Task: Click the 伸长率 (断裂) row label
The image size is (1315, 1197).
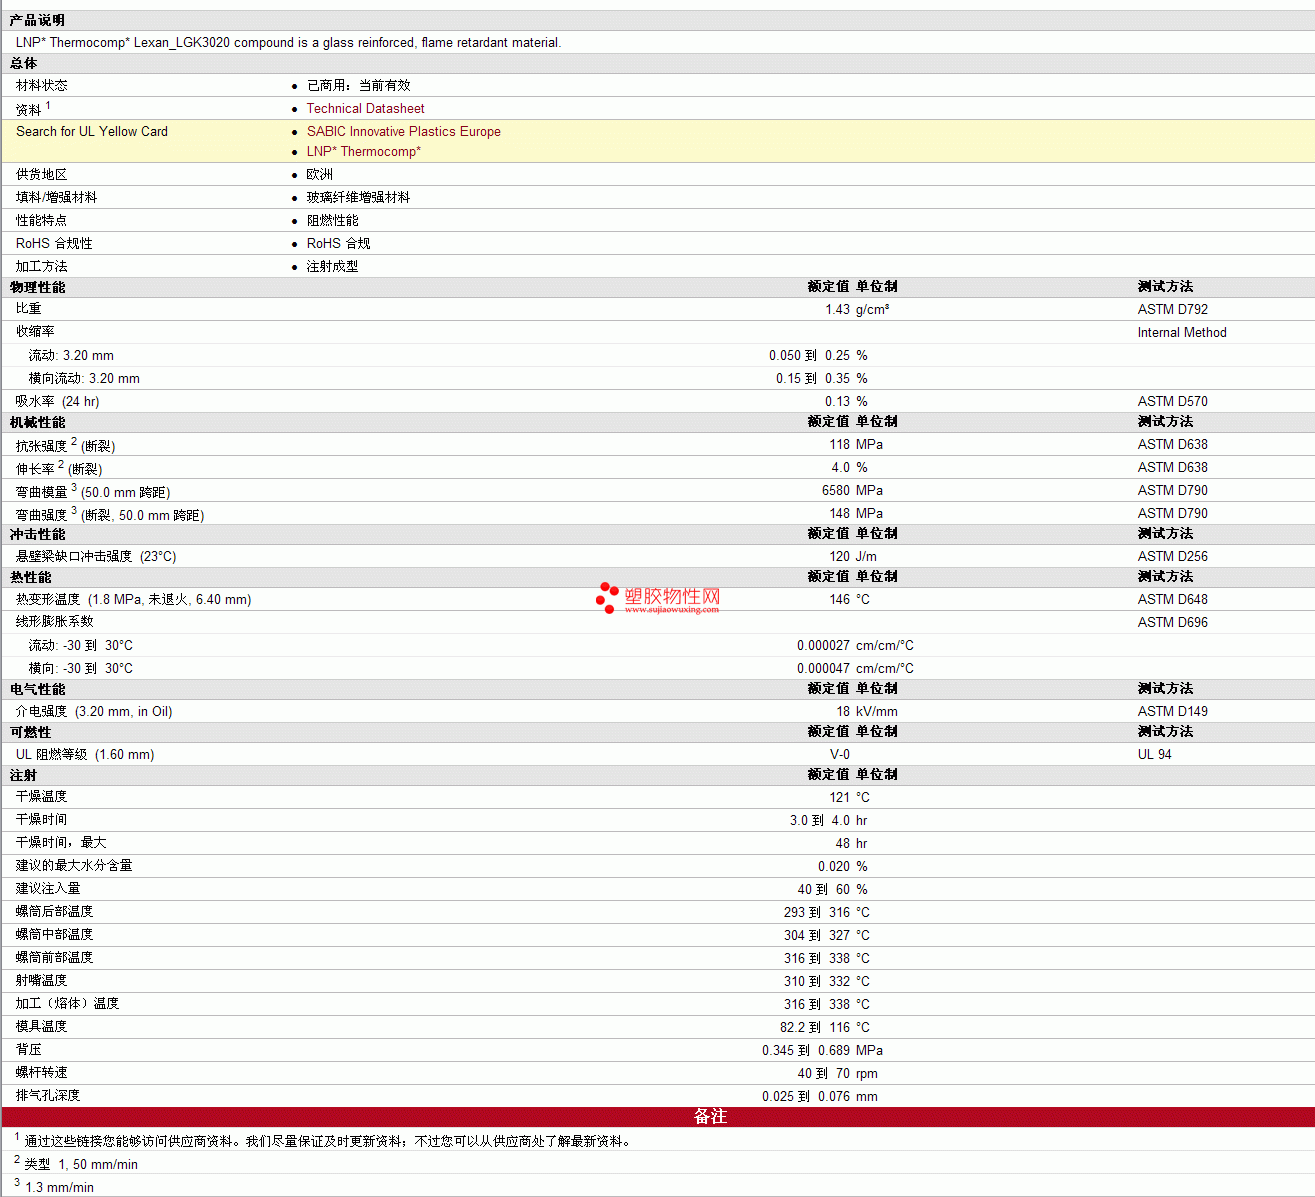Action: click(x=59, y=468)
